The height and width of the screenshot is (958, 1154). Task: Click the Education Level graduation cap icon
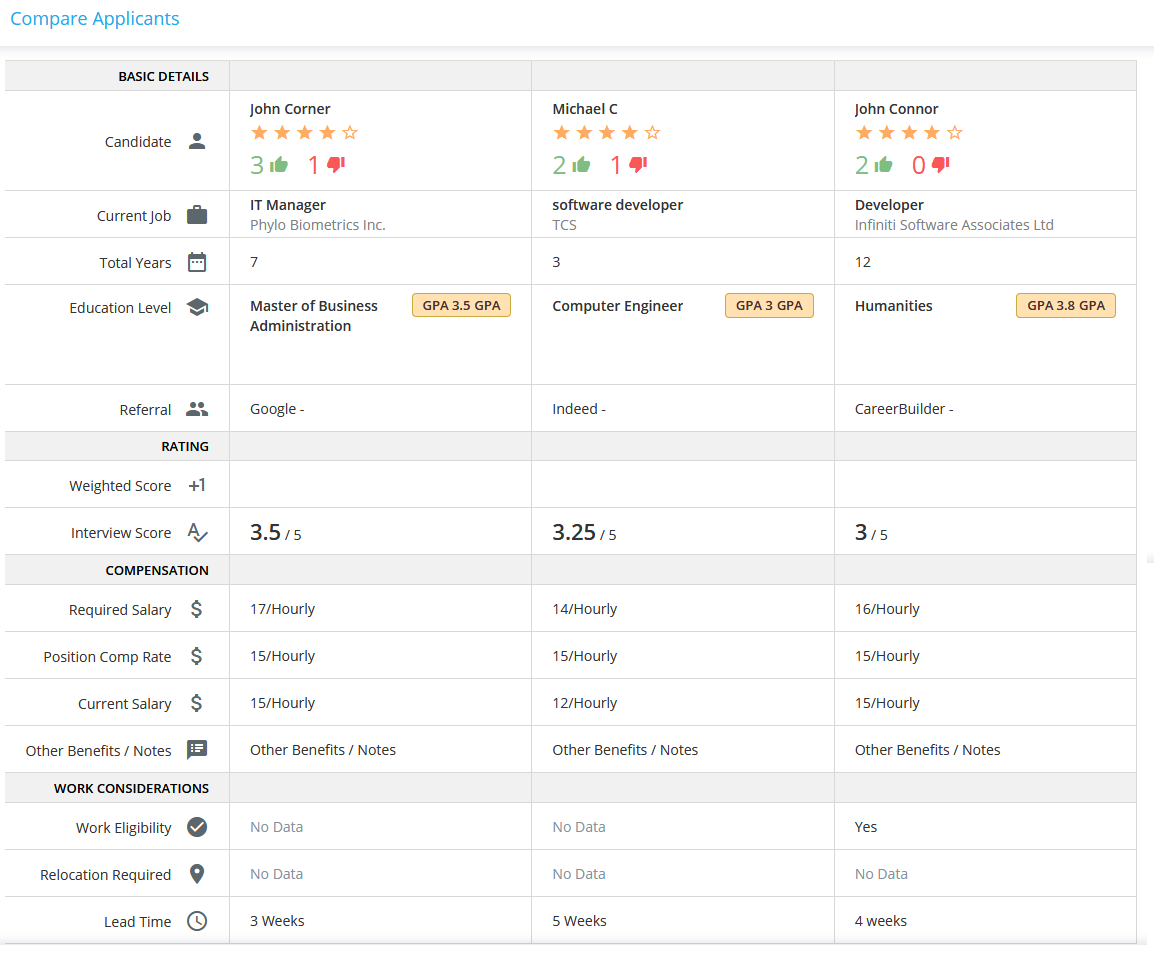coord(197,307)
